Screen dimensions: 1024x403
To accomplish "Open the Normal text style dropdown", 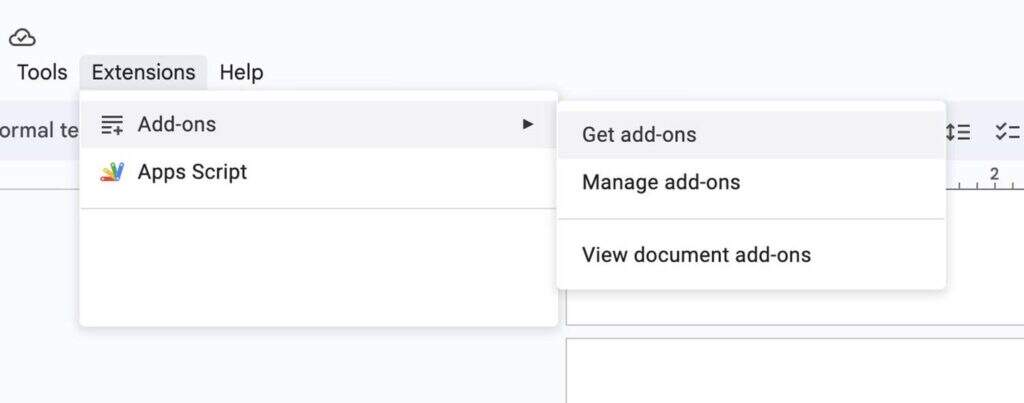I will (x=40, y=129).
